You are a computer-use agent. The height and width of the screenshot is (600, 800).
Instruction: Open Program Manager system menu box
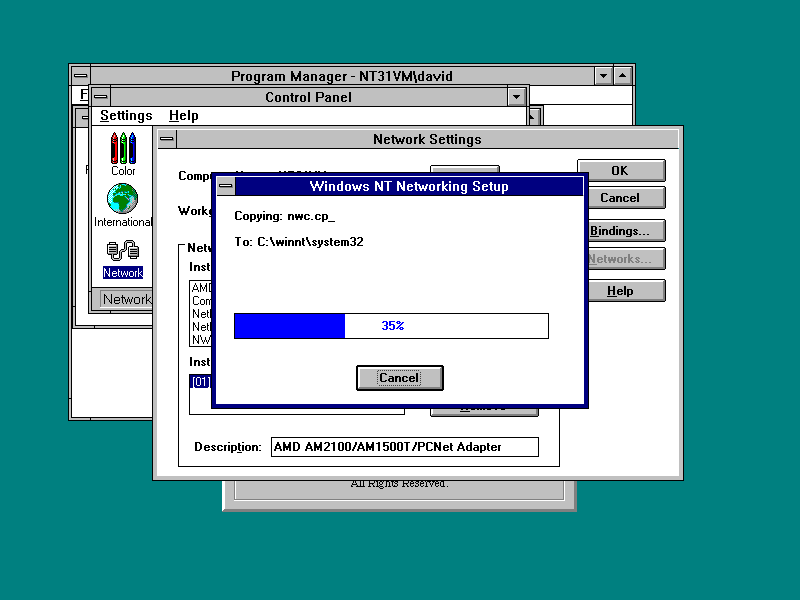pyautogui.click(x=80, y=76)
